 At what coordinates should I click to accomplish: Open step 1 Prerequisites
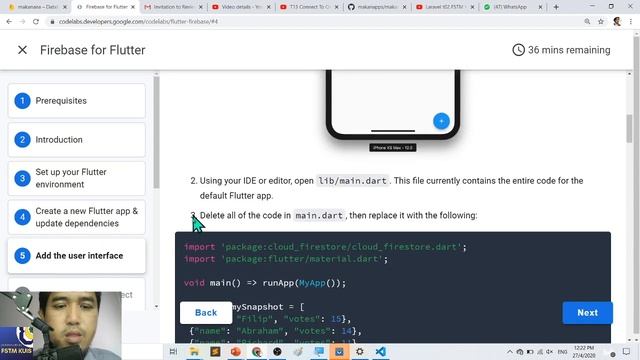(x=77, y=101)
